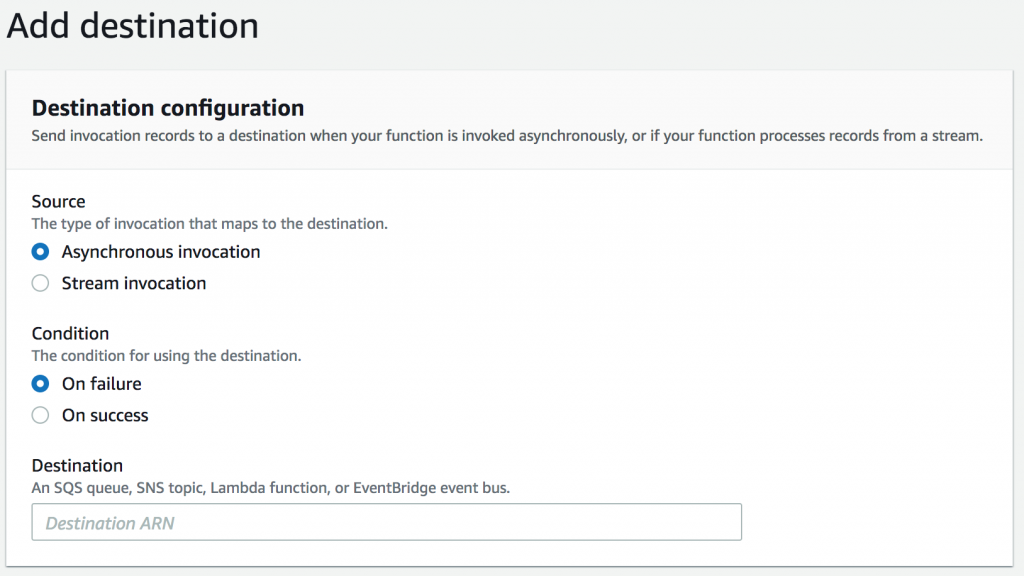Choose the On success radio button
Screen dimensions: 1024x576
[40, 415]
